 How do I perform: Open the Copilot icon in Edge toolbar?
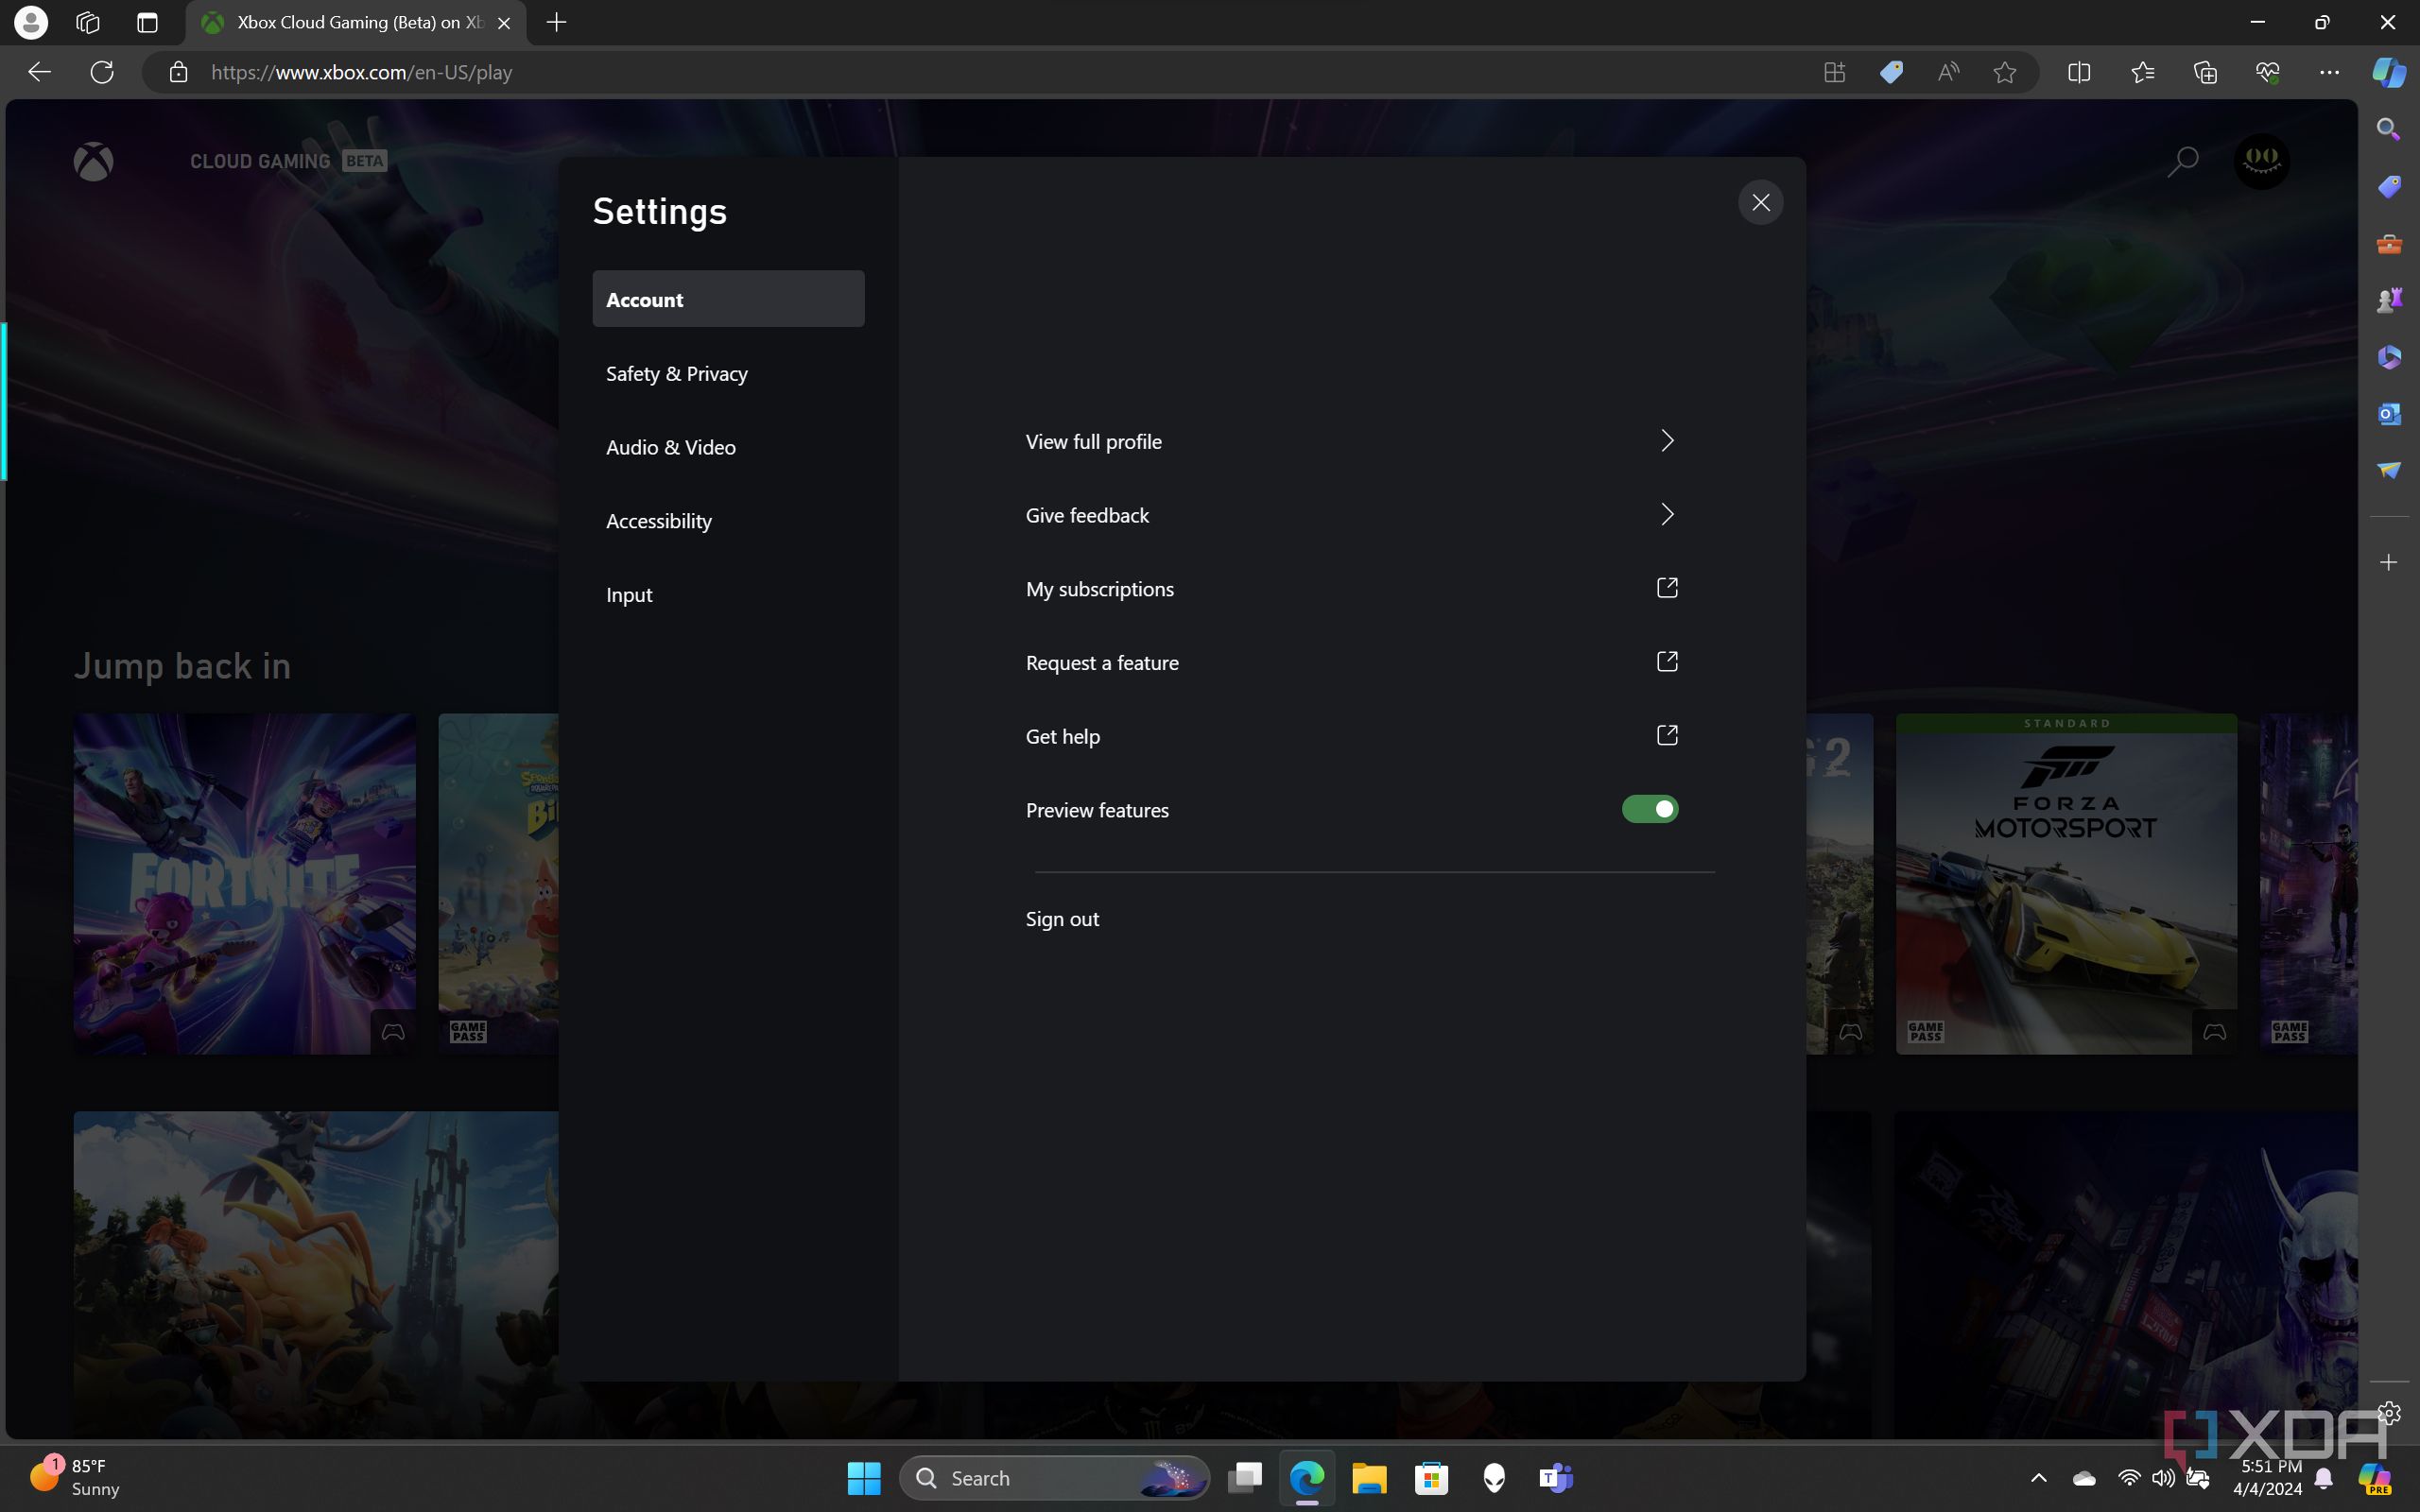[x=2388, y=72]
